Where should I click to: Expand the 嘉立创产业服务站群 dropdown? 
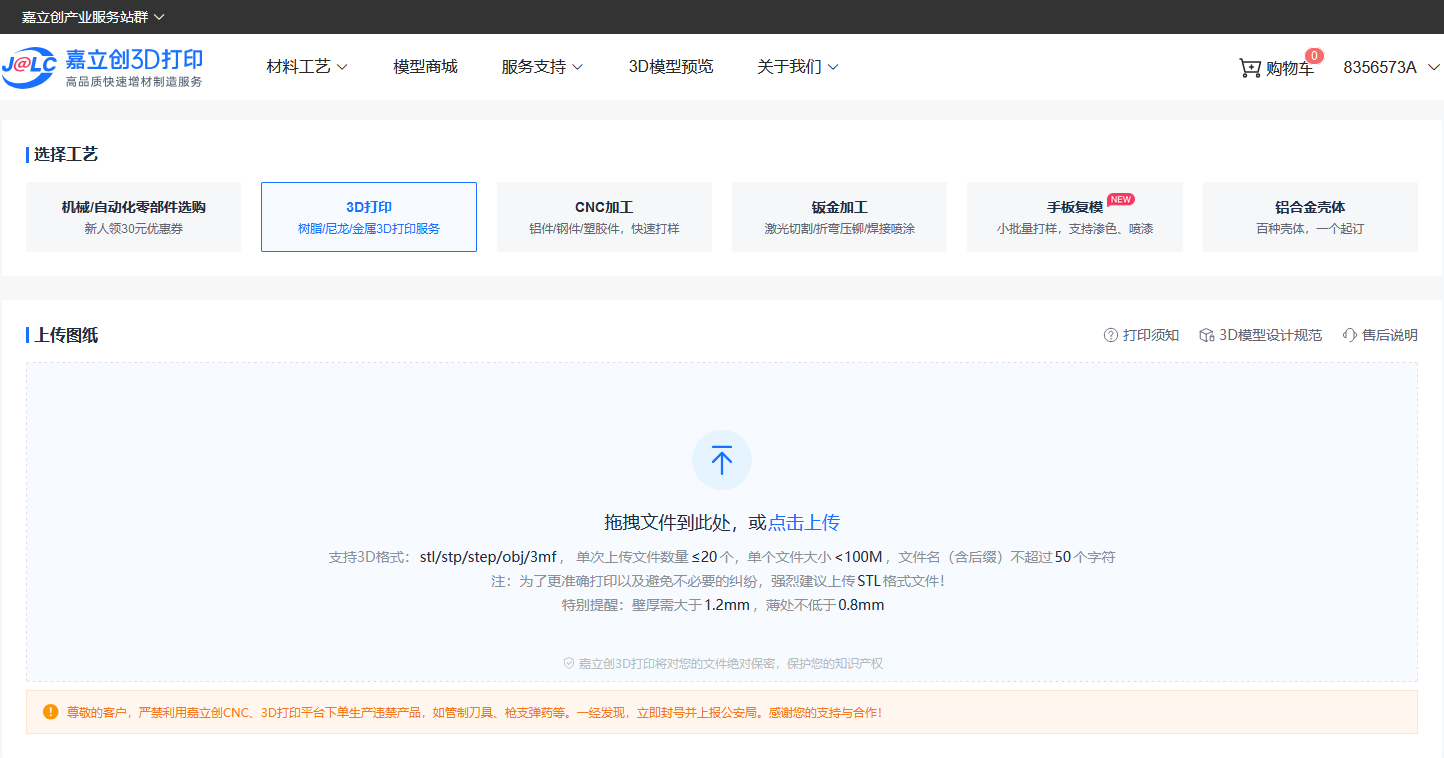(x=93, y=17)
